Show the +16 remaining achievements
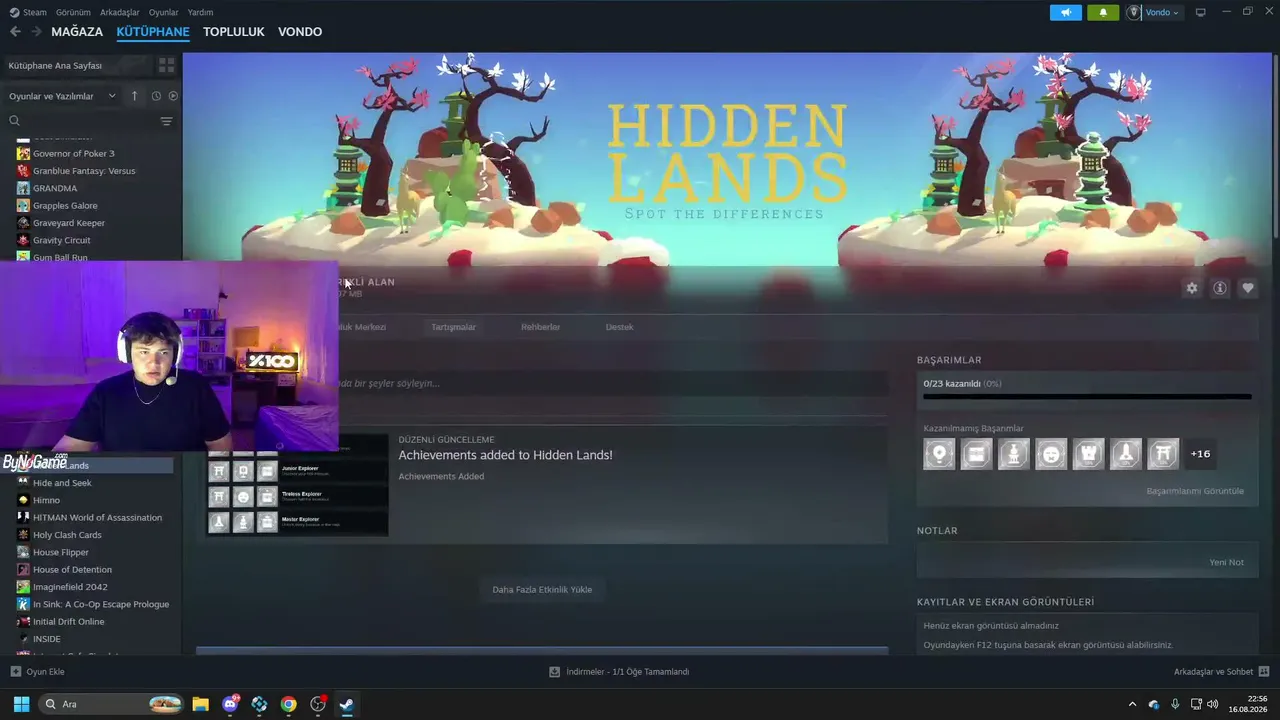The width and height of the screenshot is (1280, 720). pyautogui.click(x=1200, y=454)
